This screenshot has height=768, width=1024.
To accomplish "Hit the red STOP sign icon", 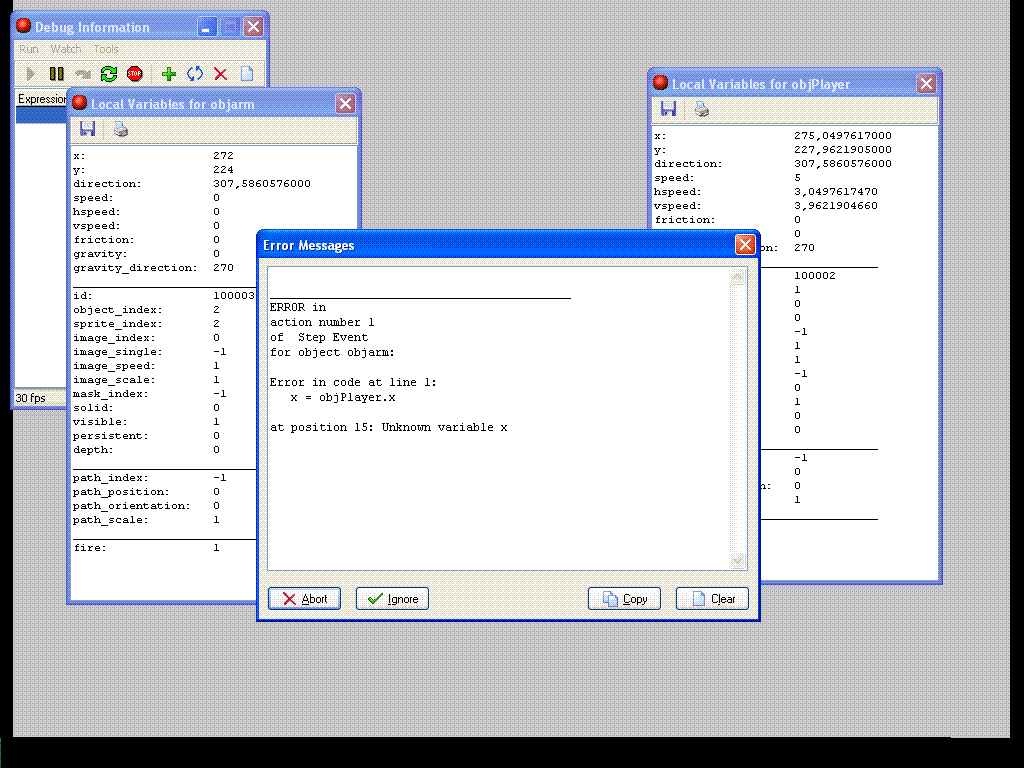I will (135, 74).
